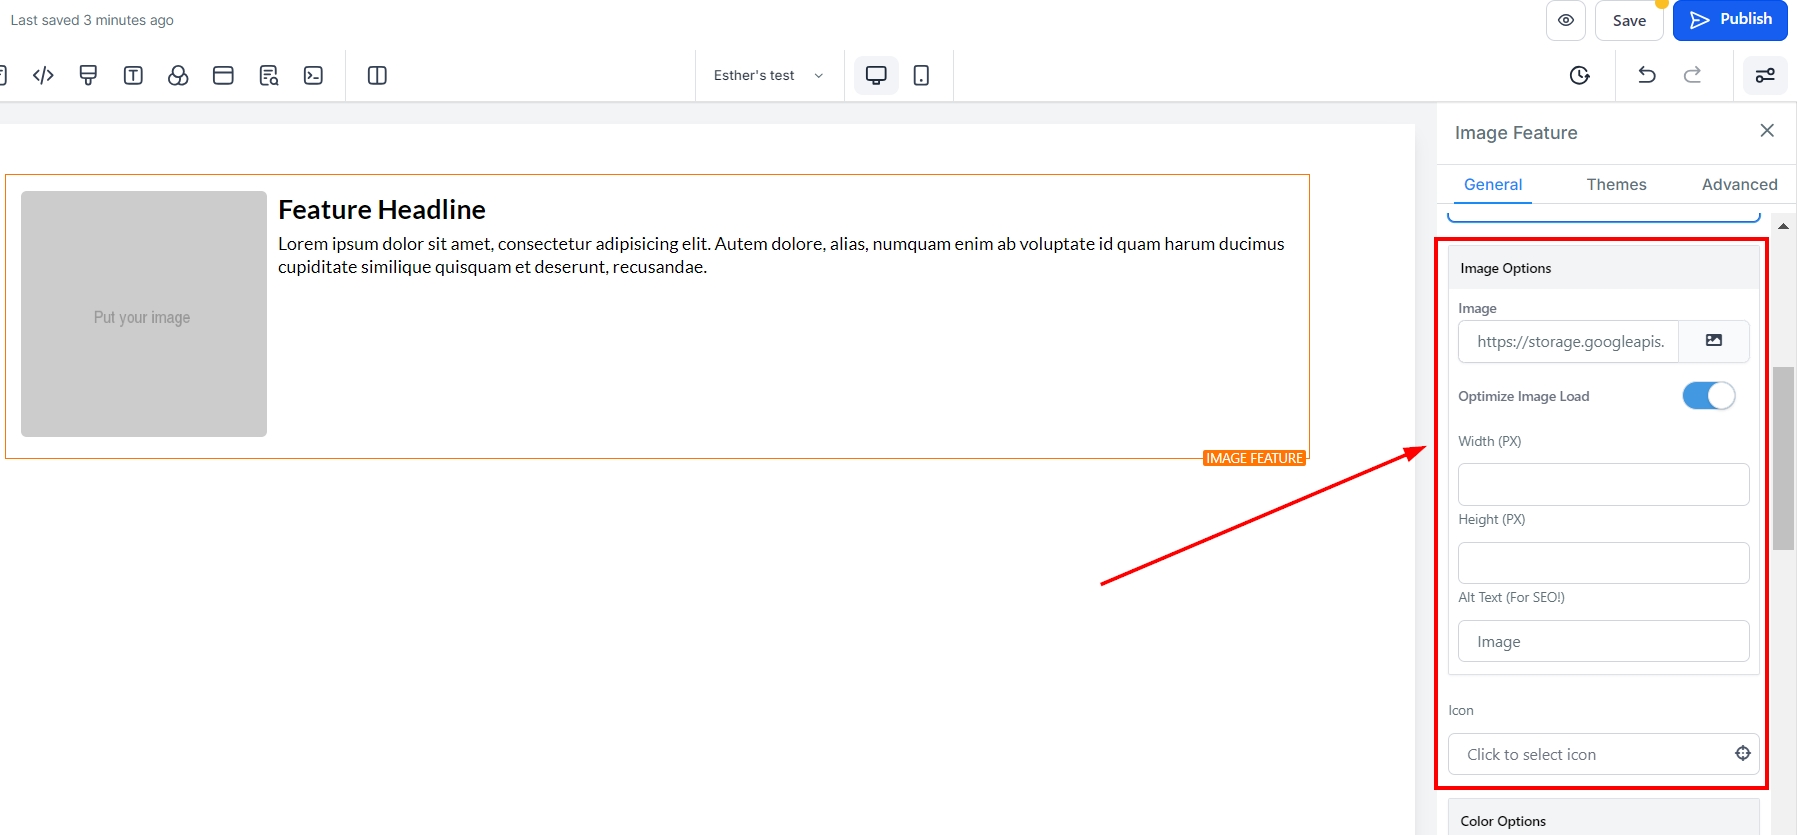Viewport: 1797px width, 835px height.
Task: Click the paint brush styling icon
Action: (88, 76)
